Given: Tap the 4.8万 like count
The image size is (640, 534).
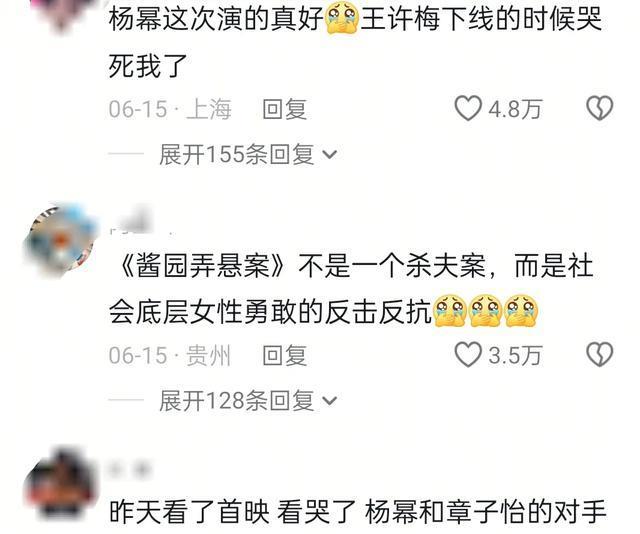Looking at the screenshot, I should 515,109.
